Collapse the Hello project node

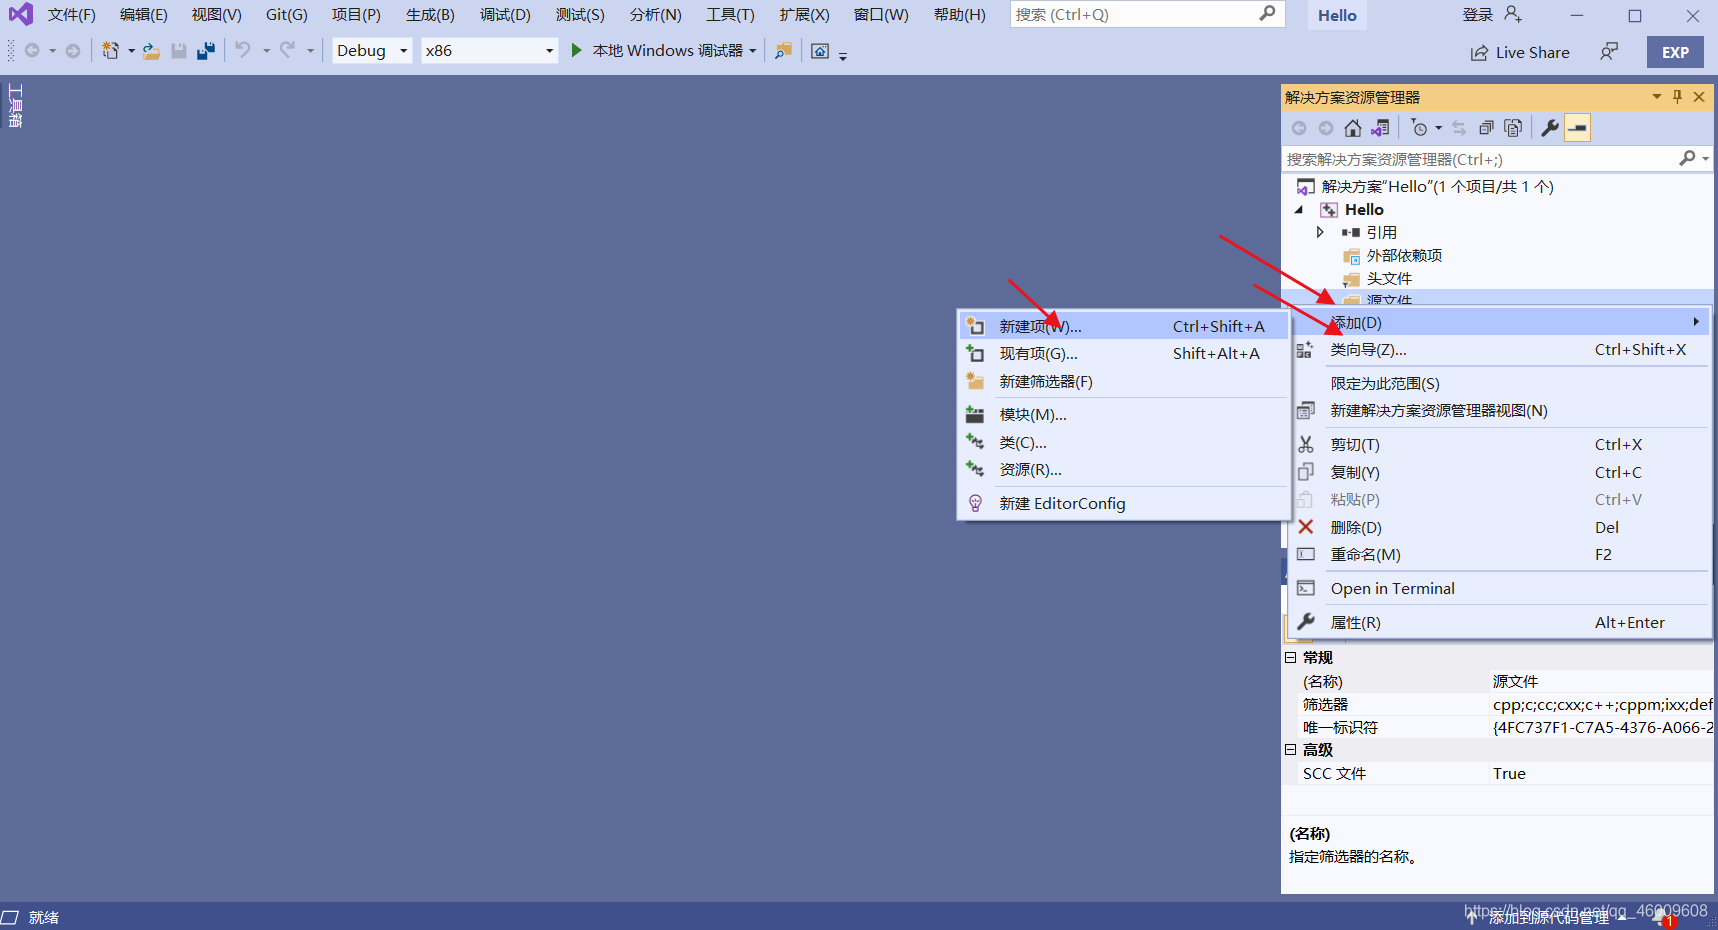[1299, 210]
